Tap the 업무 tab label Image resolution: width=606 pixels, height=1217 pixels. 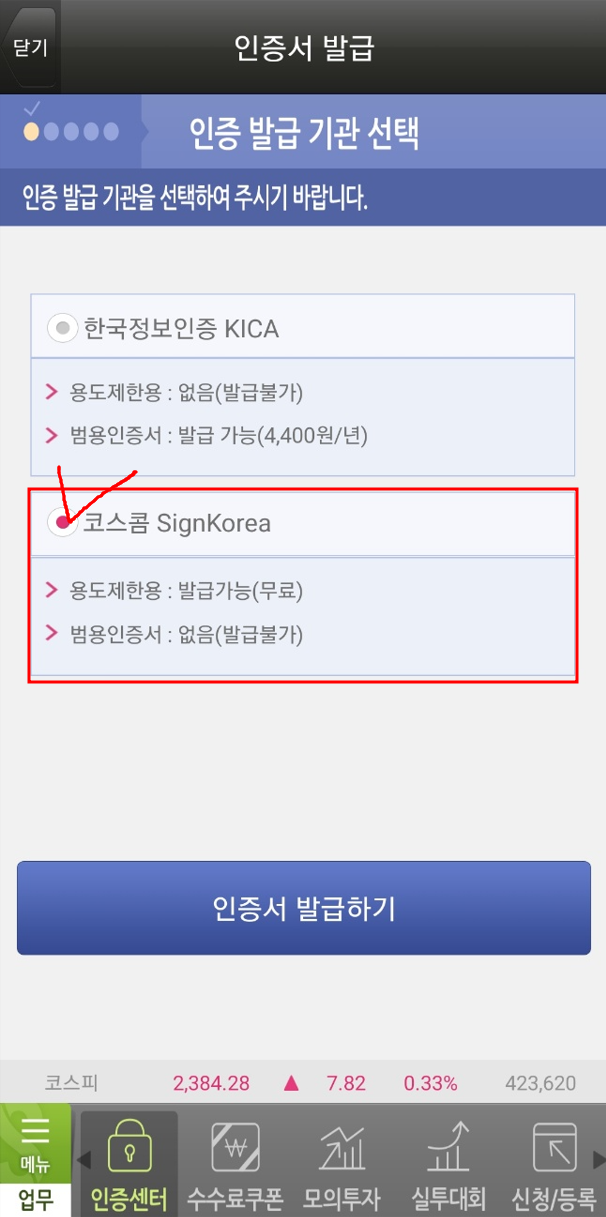(x=35, y=1199)
